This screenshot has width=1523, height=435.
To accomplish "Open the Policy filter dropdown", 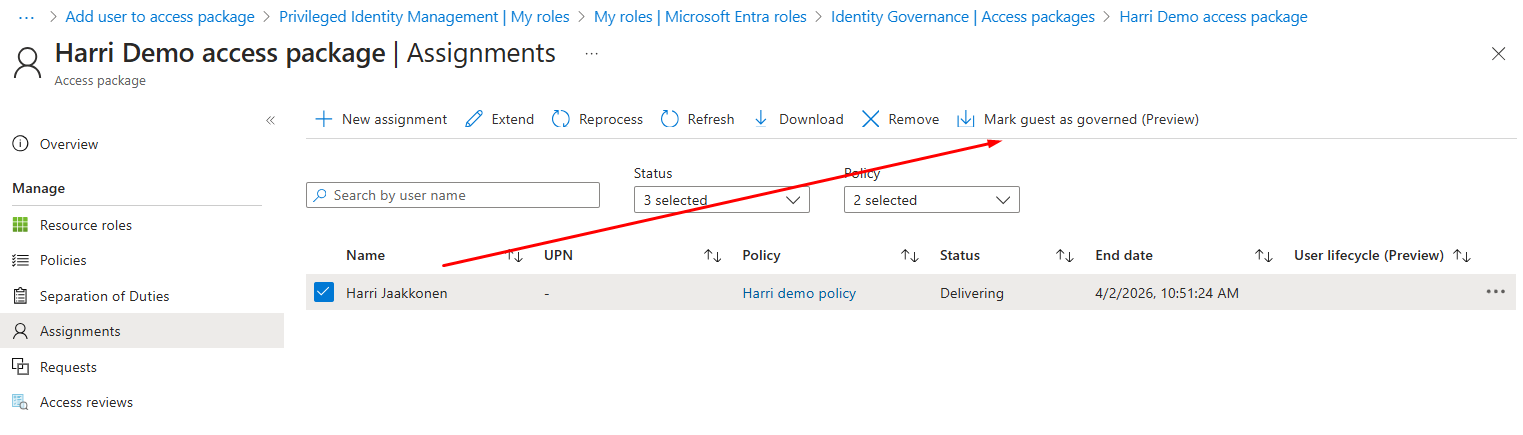I will tap(931, 200).
